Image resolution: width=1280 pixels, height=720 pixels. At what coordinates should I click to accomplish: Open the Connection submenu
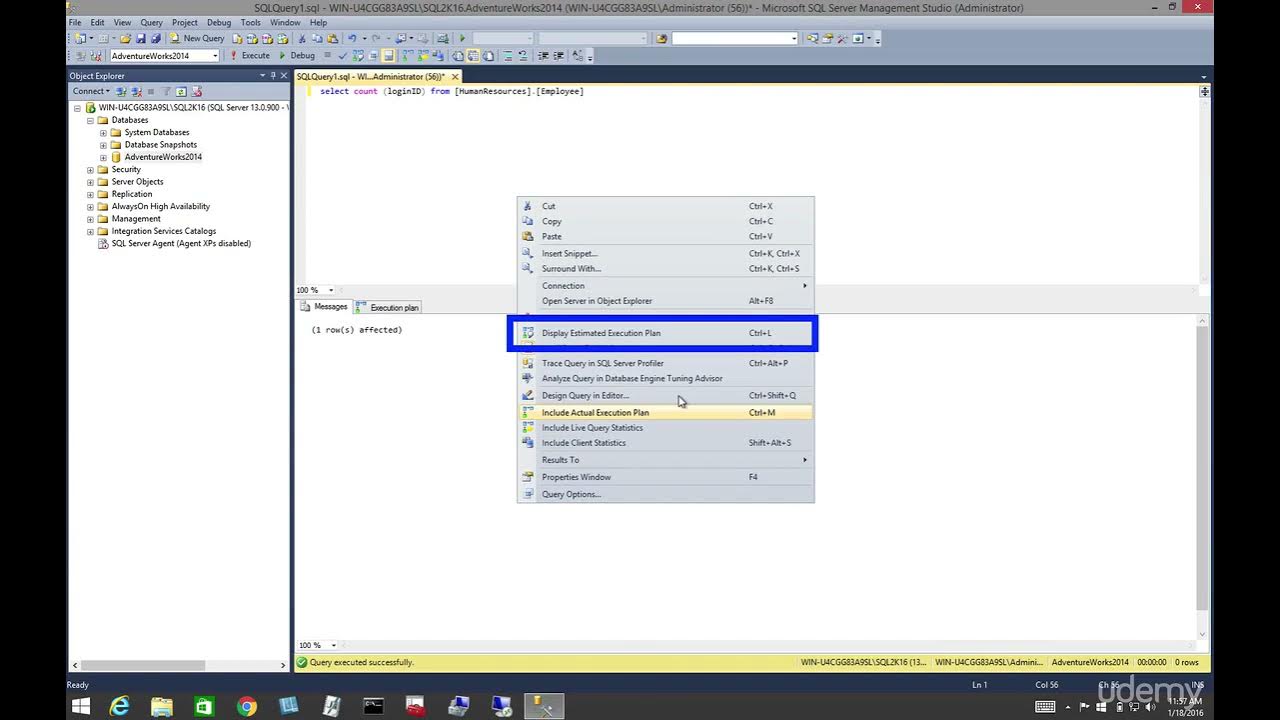pyautogui.click(x=665, y=285)
